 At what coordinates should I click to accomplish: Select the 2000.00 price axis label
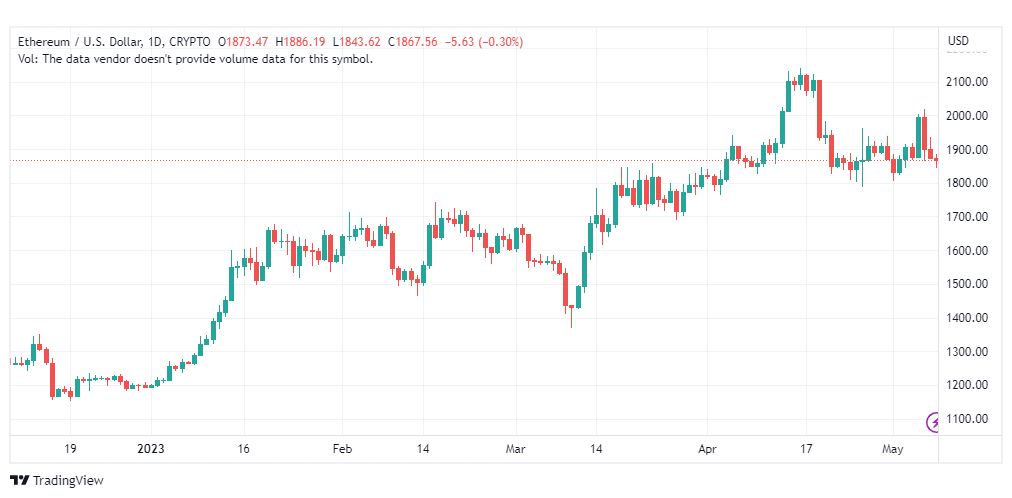tap(965, 116)
